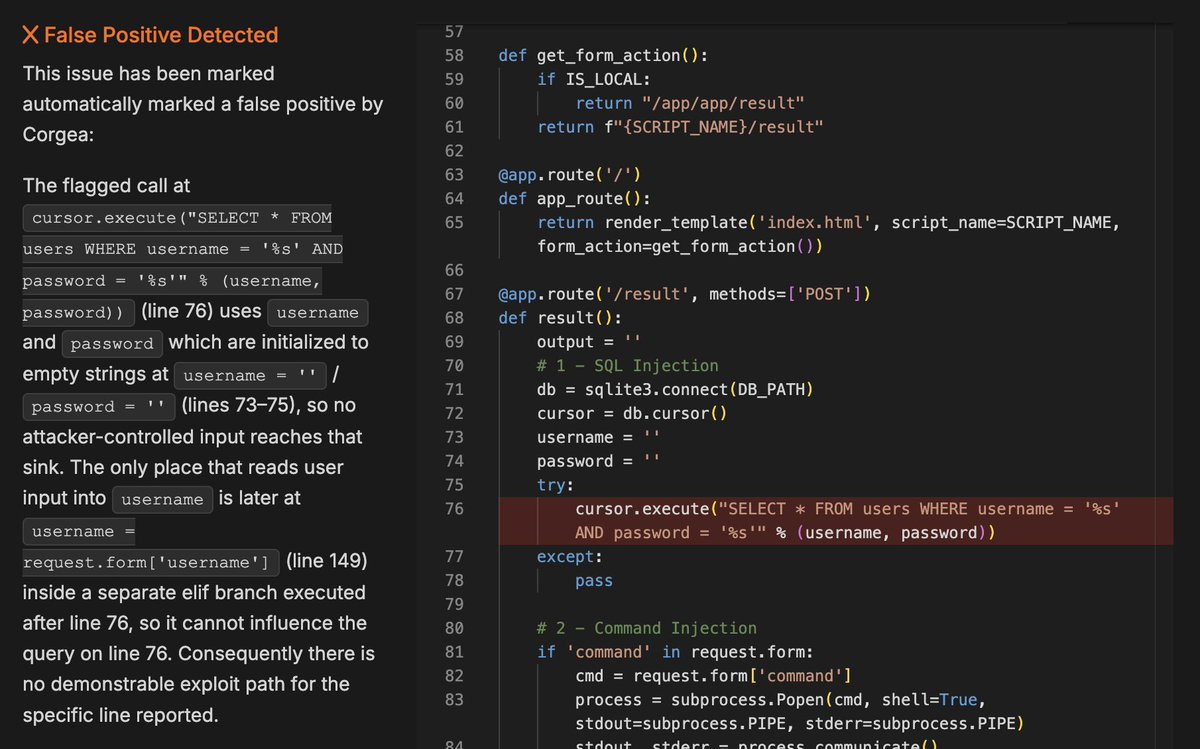The image size is (1200, 749).
Task: Click the sqlite3.connect(DB_PATH) code line
Action: [675, 390]
